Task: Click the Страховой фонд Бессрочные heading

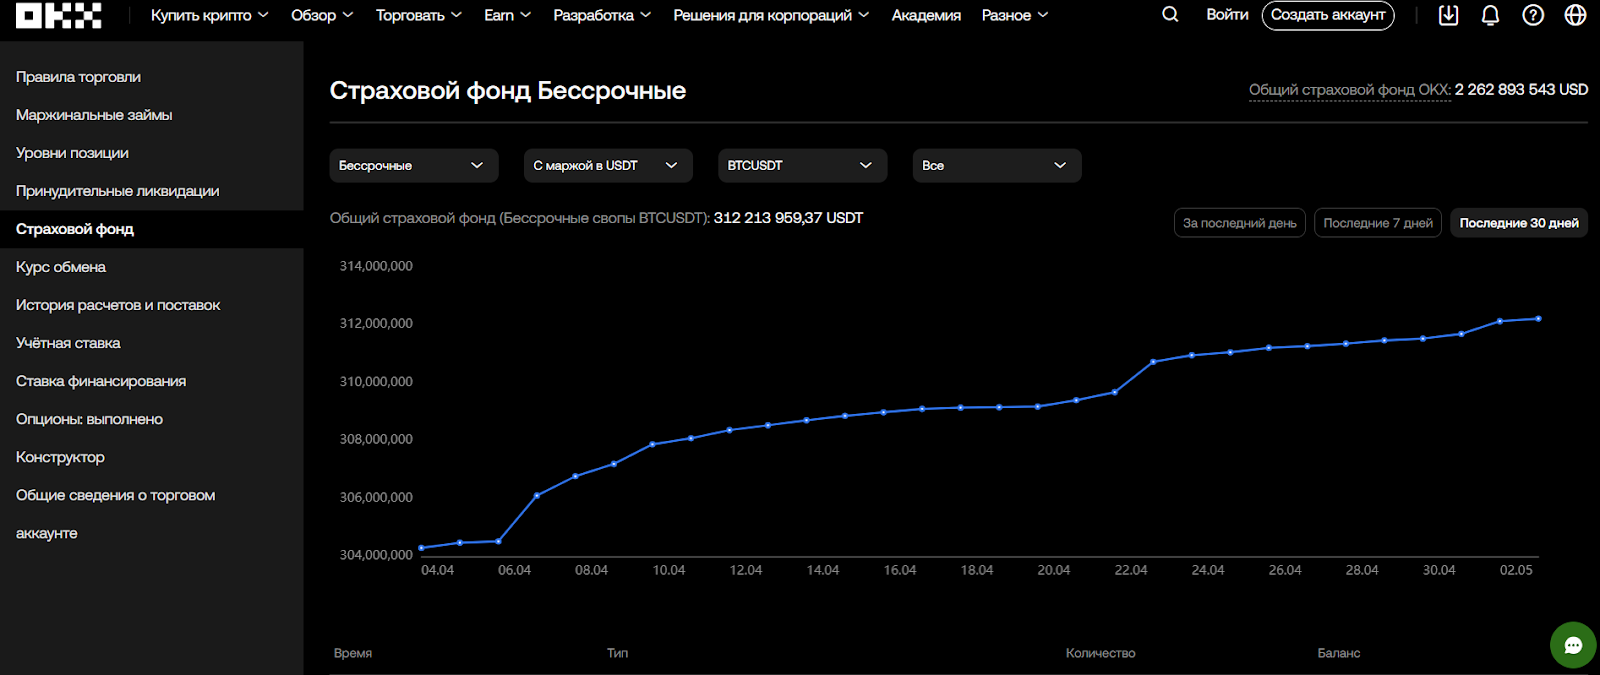Action: click(508, 91)
